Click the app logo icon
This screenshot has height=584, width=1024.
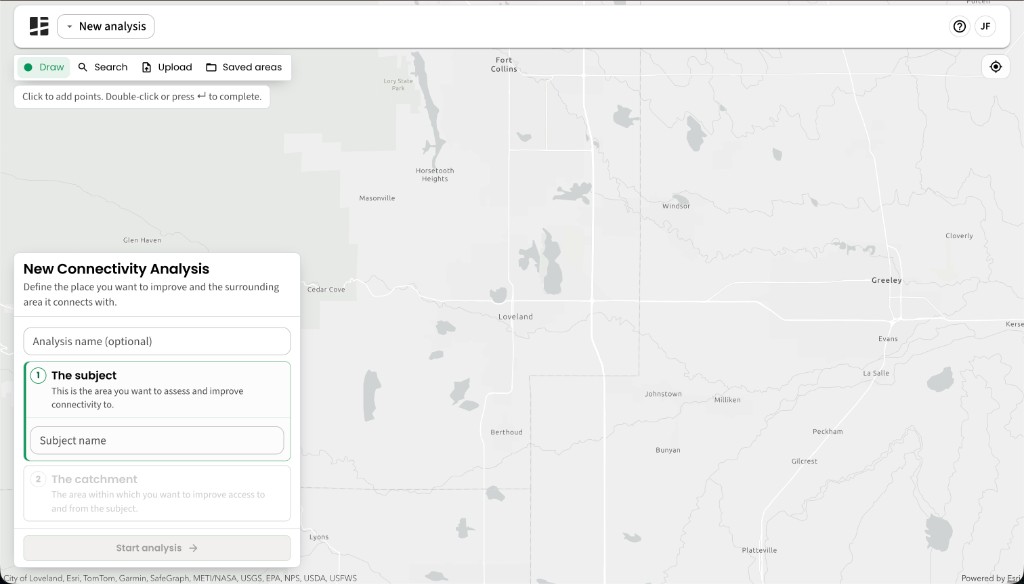pyautogui.click(x=39, y=26)
